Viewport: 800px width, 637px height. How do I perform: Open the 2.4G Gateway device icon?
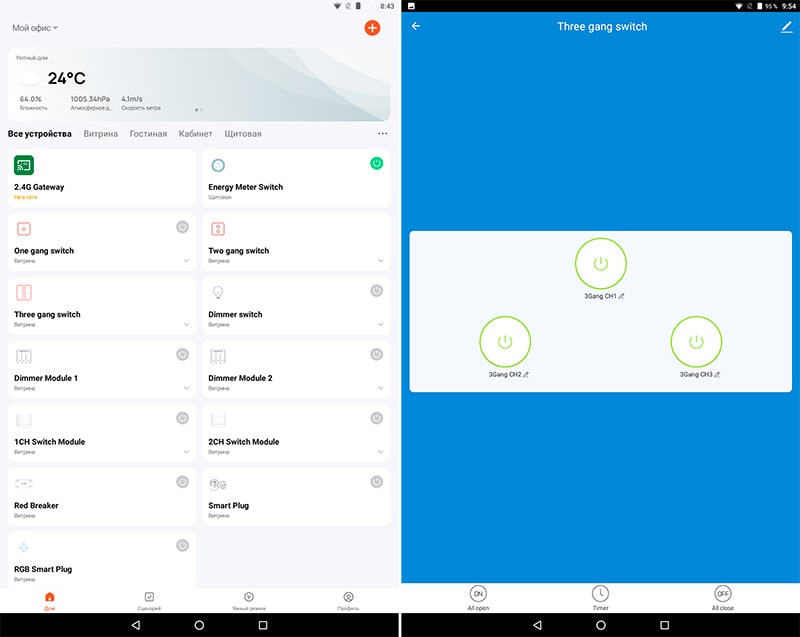pyautogui.click(x=24, y=165)
